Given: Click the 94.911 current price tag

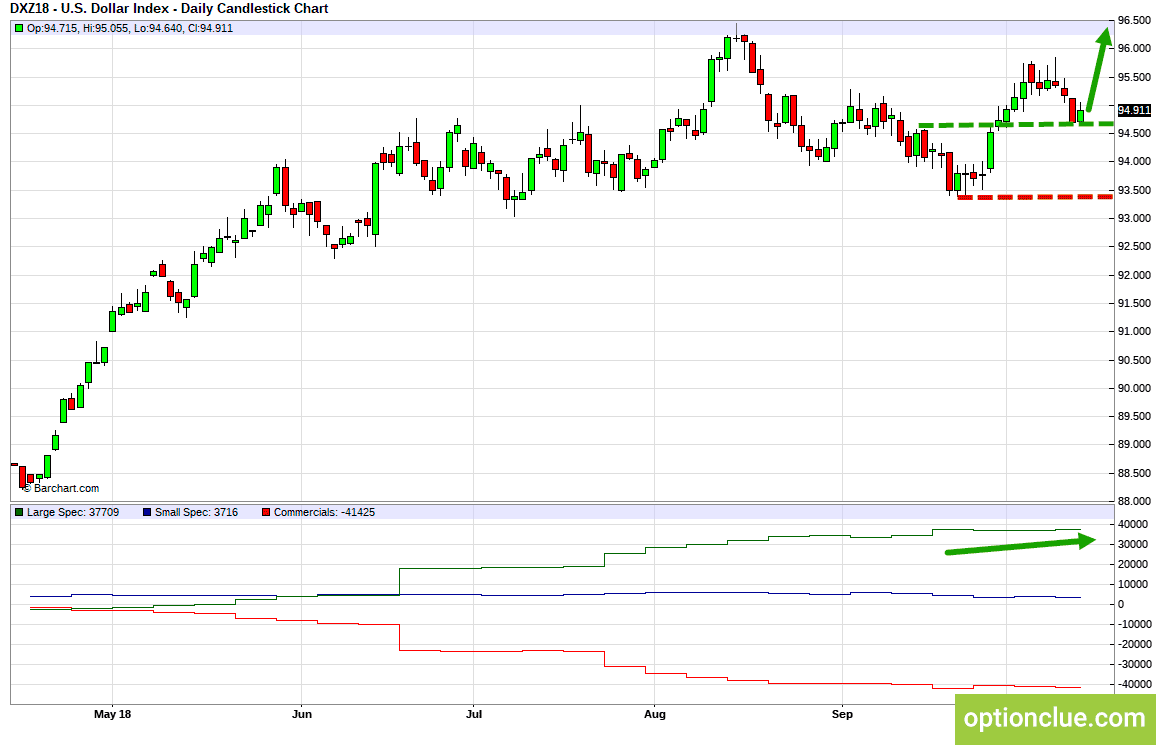Looking at the screenshot, I should tap(1135, 111).
